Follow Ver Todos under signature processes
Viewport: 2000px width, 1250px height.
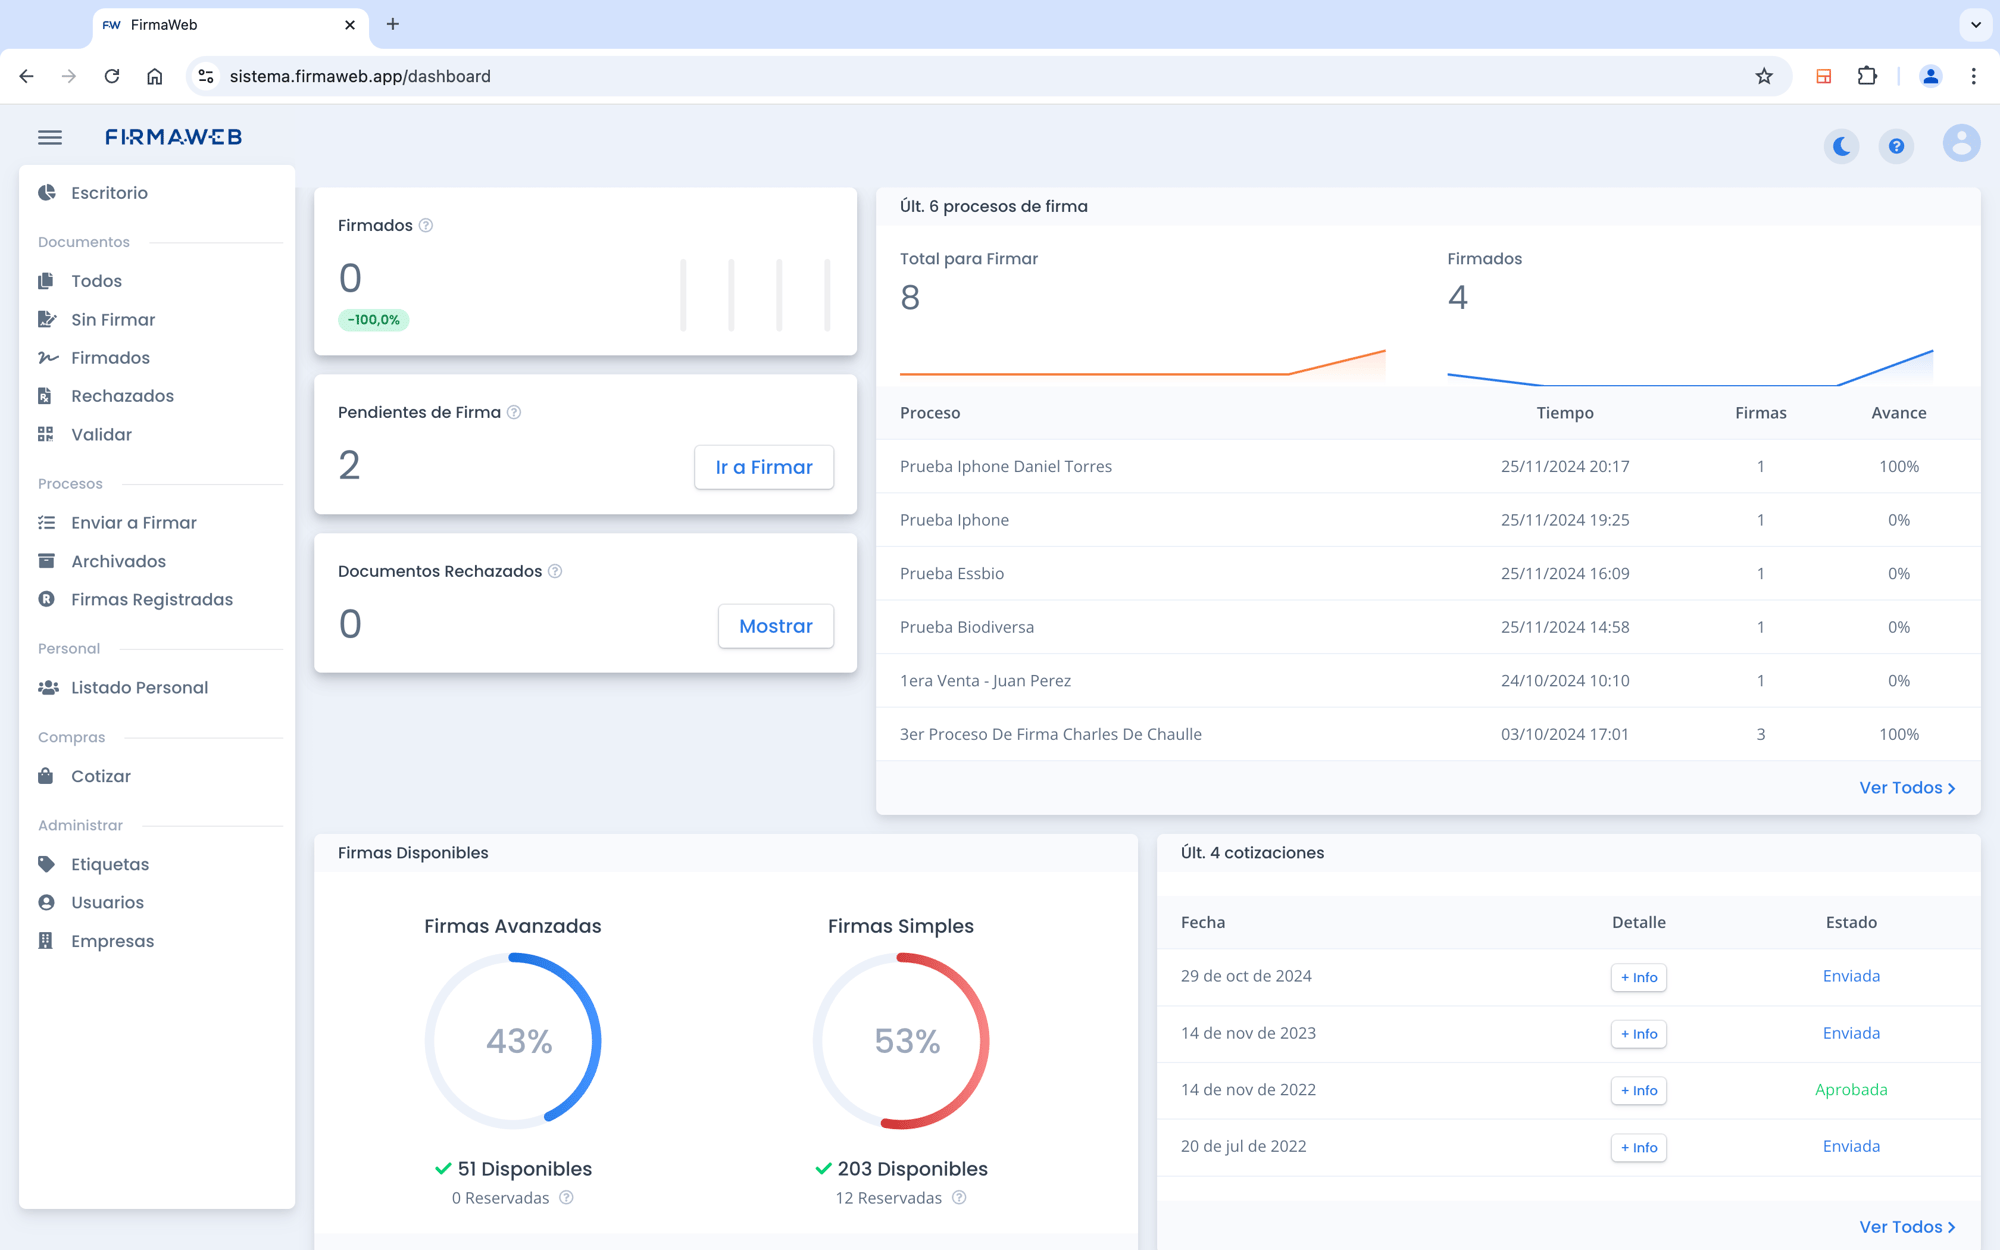point(1906,787)
